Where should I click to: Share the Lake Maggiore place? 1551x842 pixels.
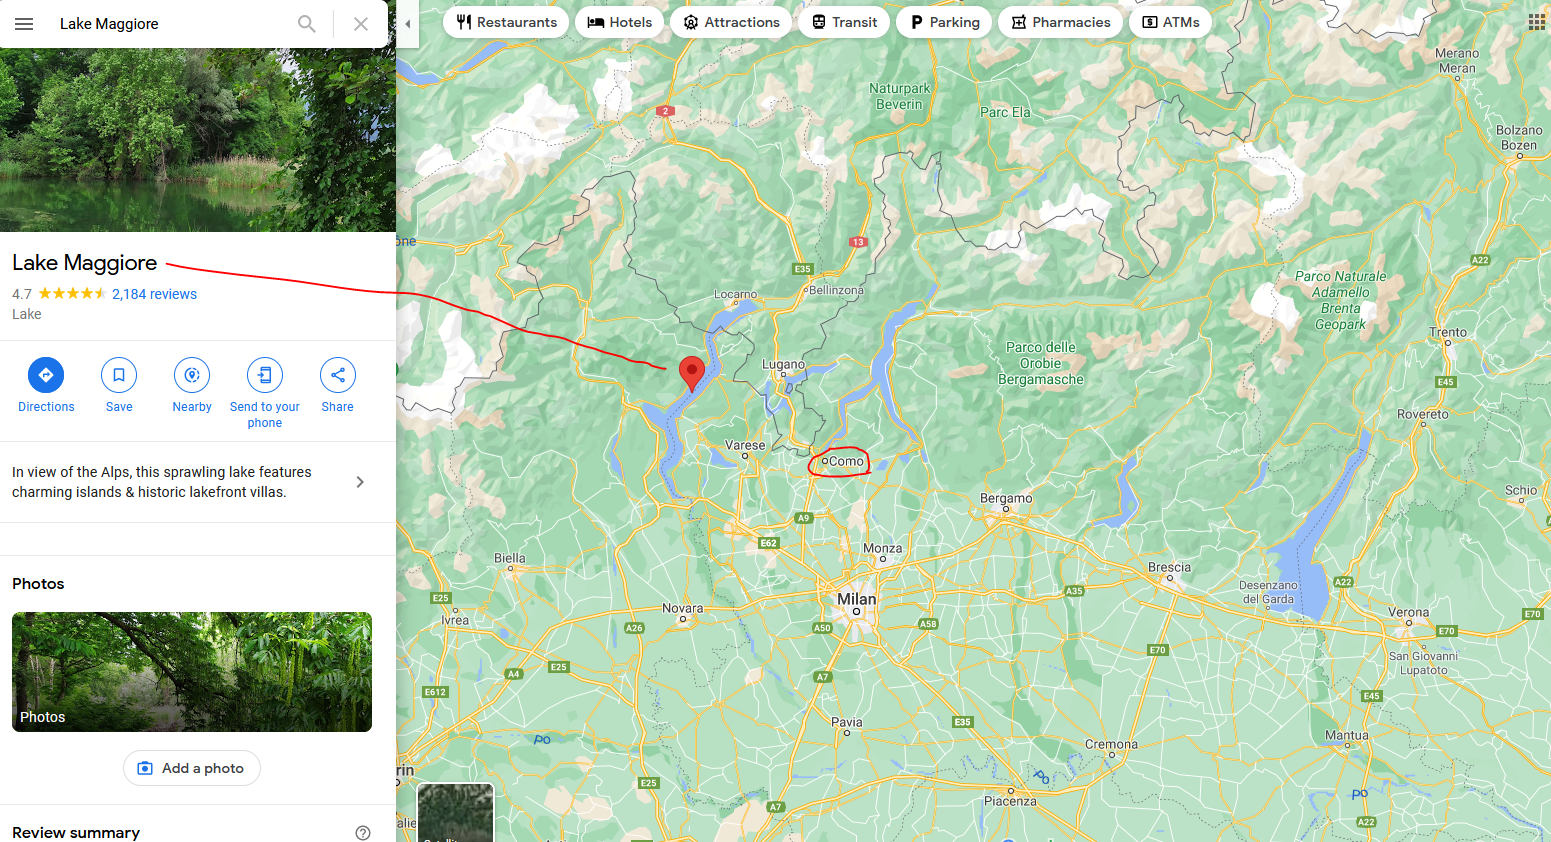point(338,385)
